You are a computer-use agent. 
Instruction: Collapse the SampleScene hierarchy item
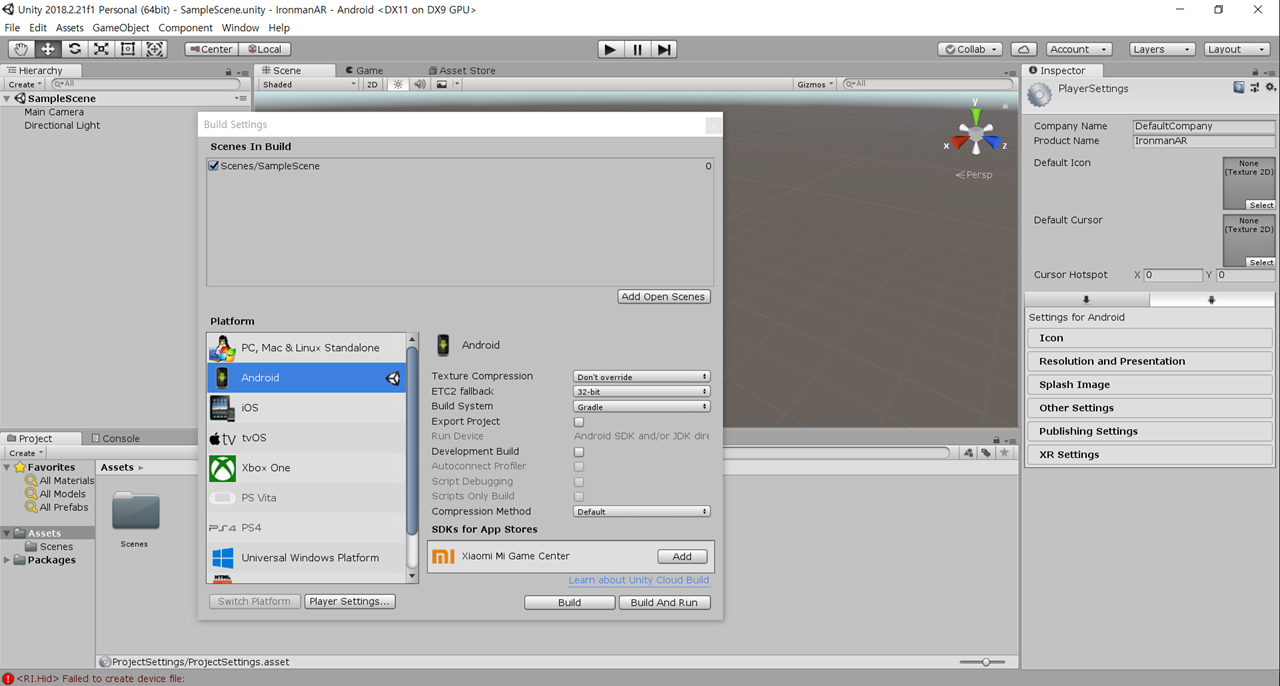pyautogui.click(x=8, y=99)
